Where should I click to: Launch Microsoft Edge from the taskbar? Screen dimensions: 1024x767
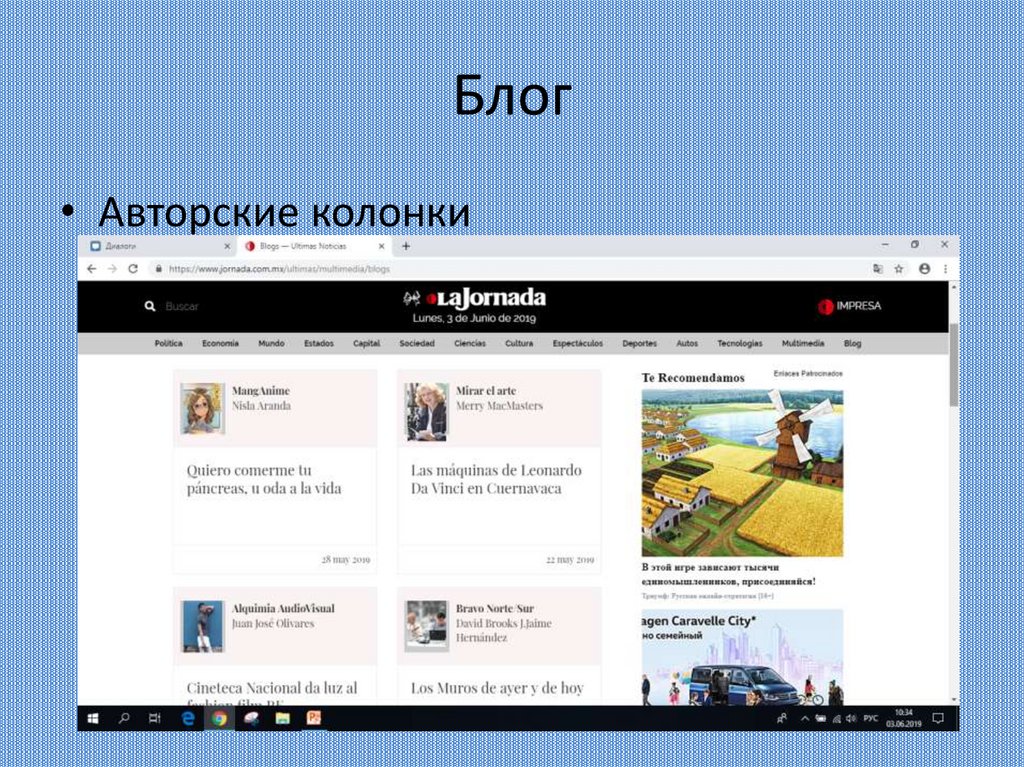188,718
